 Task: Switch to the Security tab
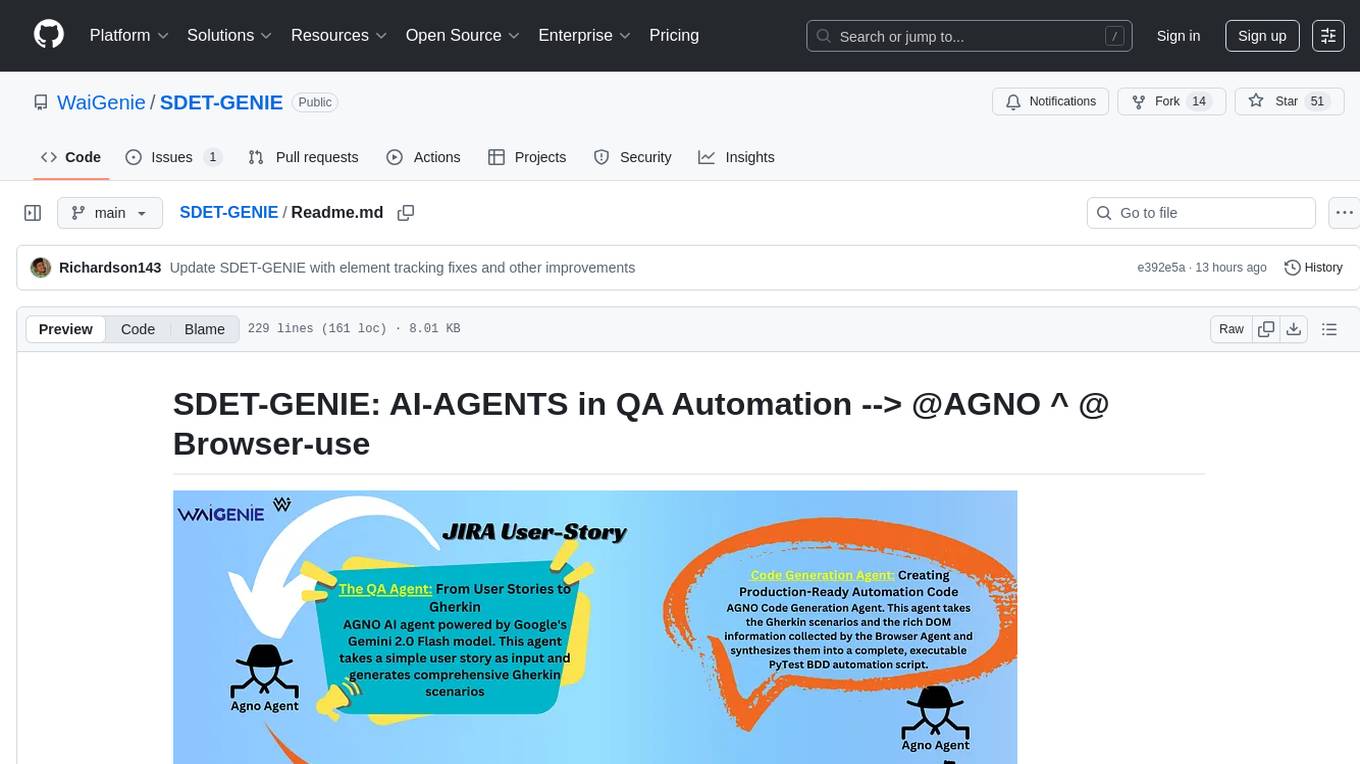pyautogui.click(x=632, y=157)
